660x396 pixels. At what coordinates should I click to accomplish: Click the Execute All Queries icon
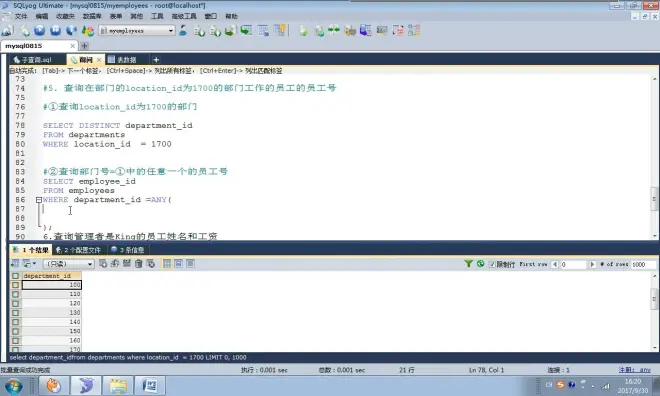point(56,30)
